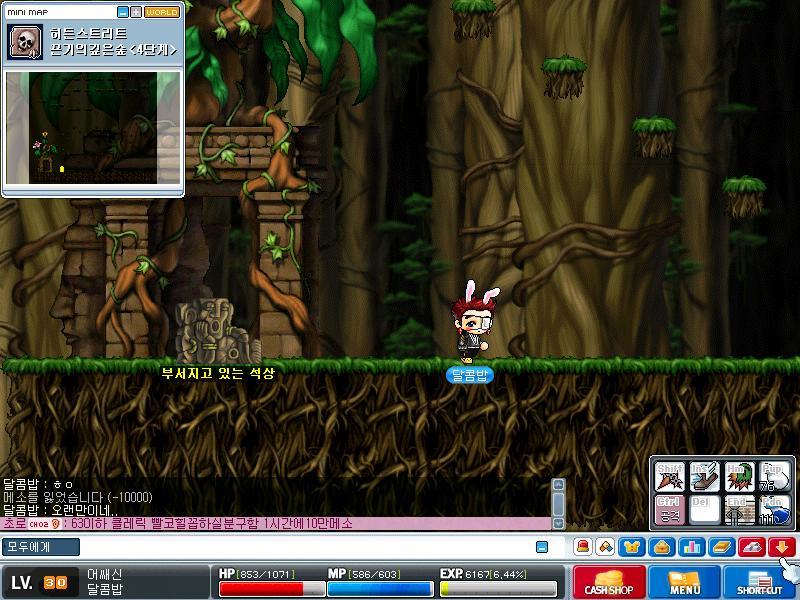Click the job name 어쌔신 in status bar

pyautogui.click(x=105, y=575)
